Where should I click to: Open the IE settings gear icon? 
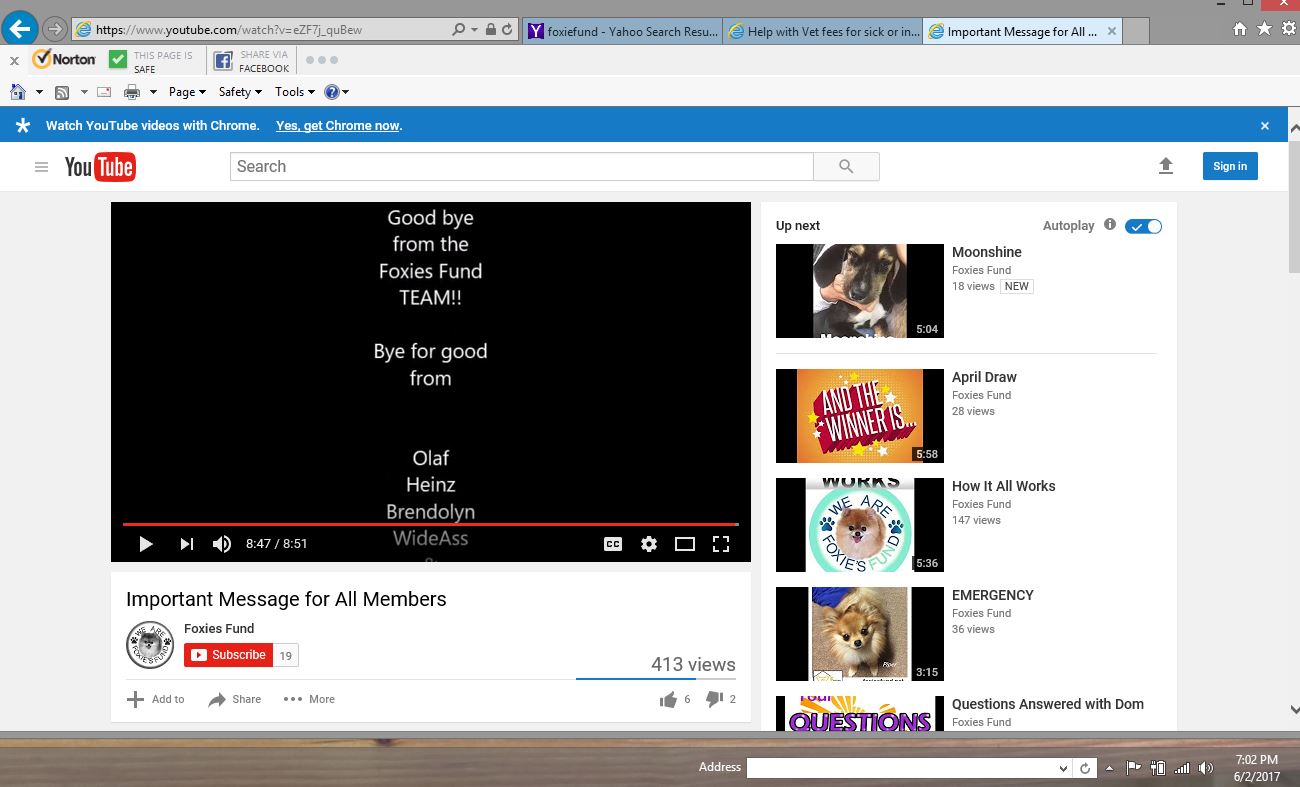[1288, 29]
